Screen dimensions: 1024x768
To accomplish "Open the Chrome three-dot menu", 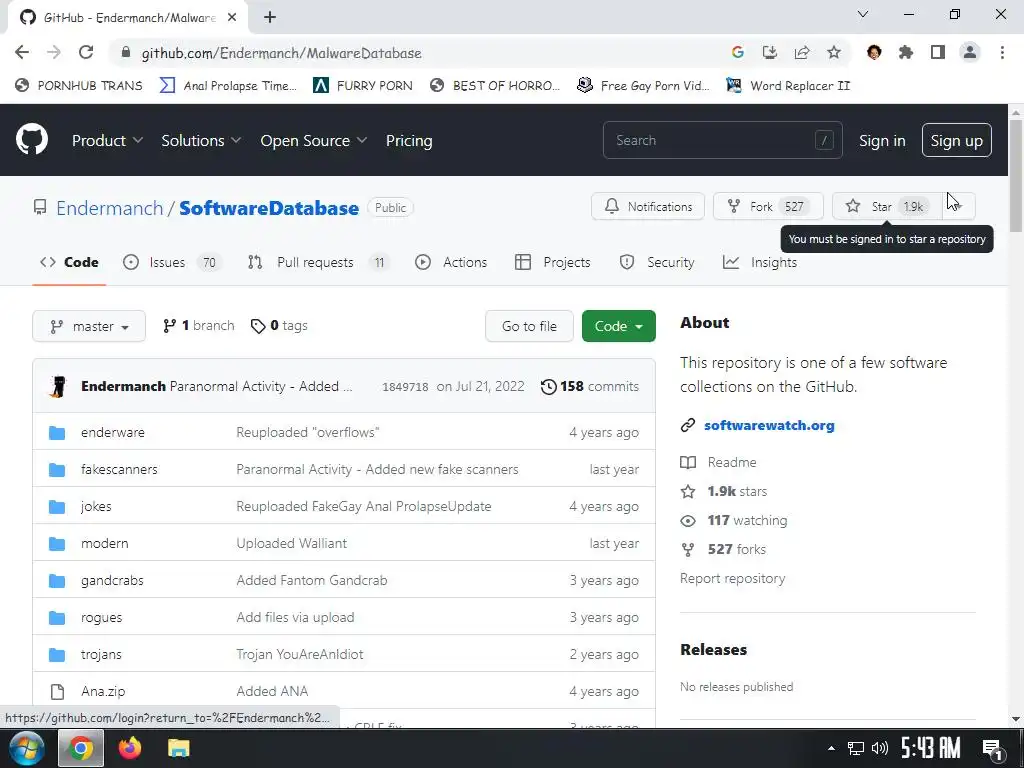I will [x=1002, y=52].
